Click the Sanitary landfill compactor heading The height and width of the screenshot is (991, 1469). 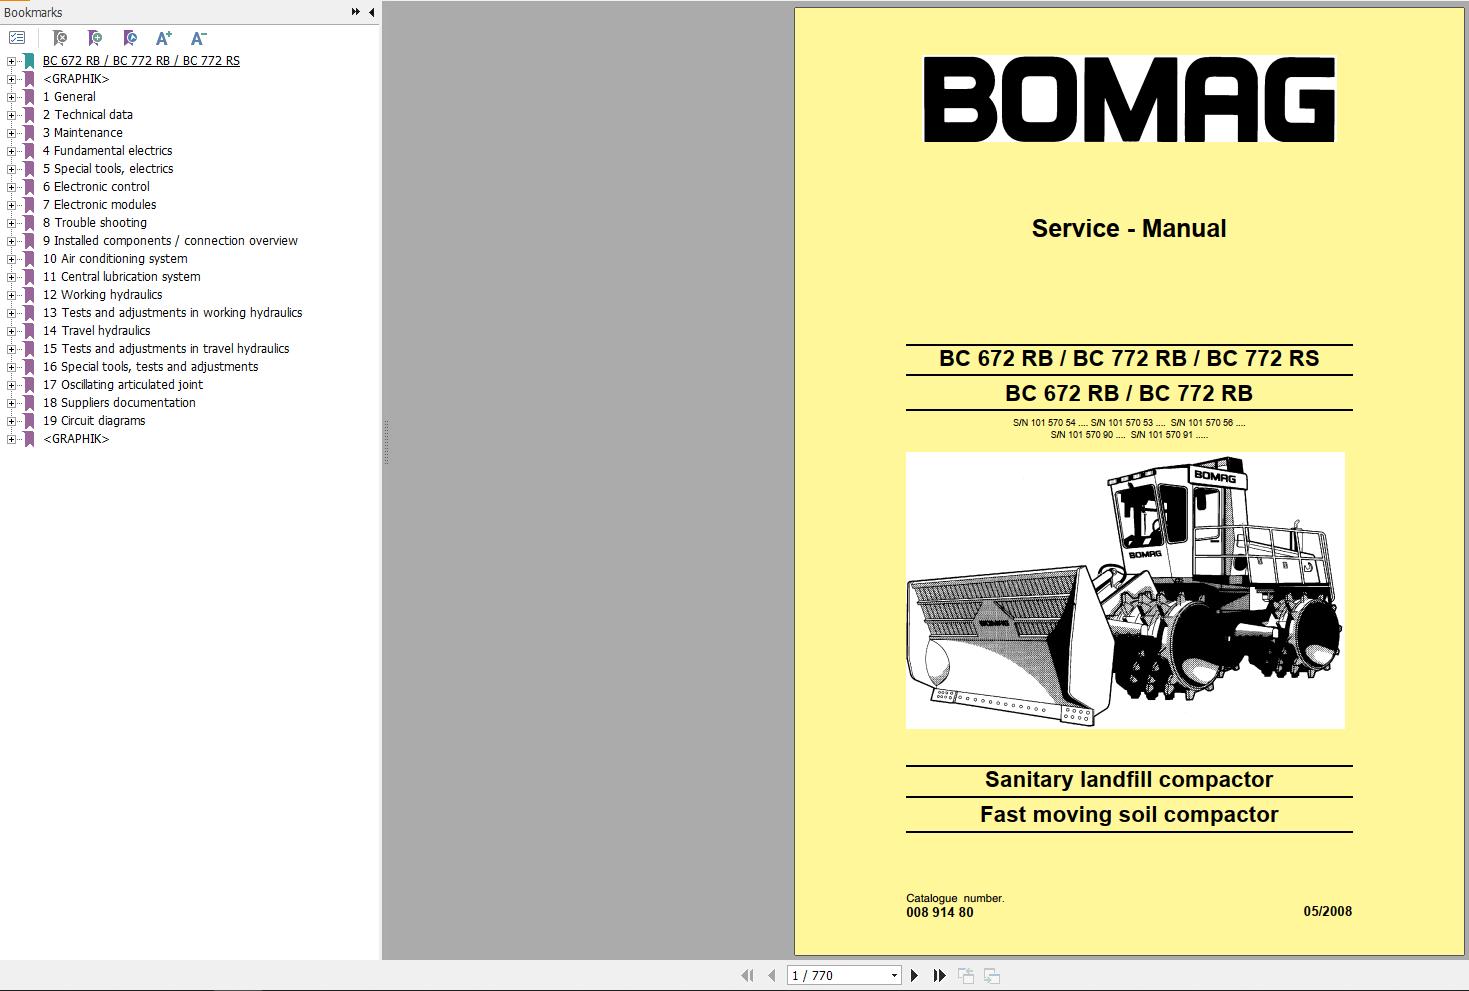1129,779
